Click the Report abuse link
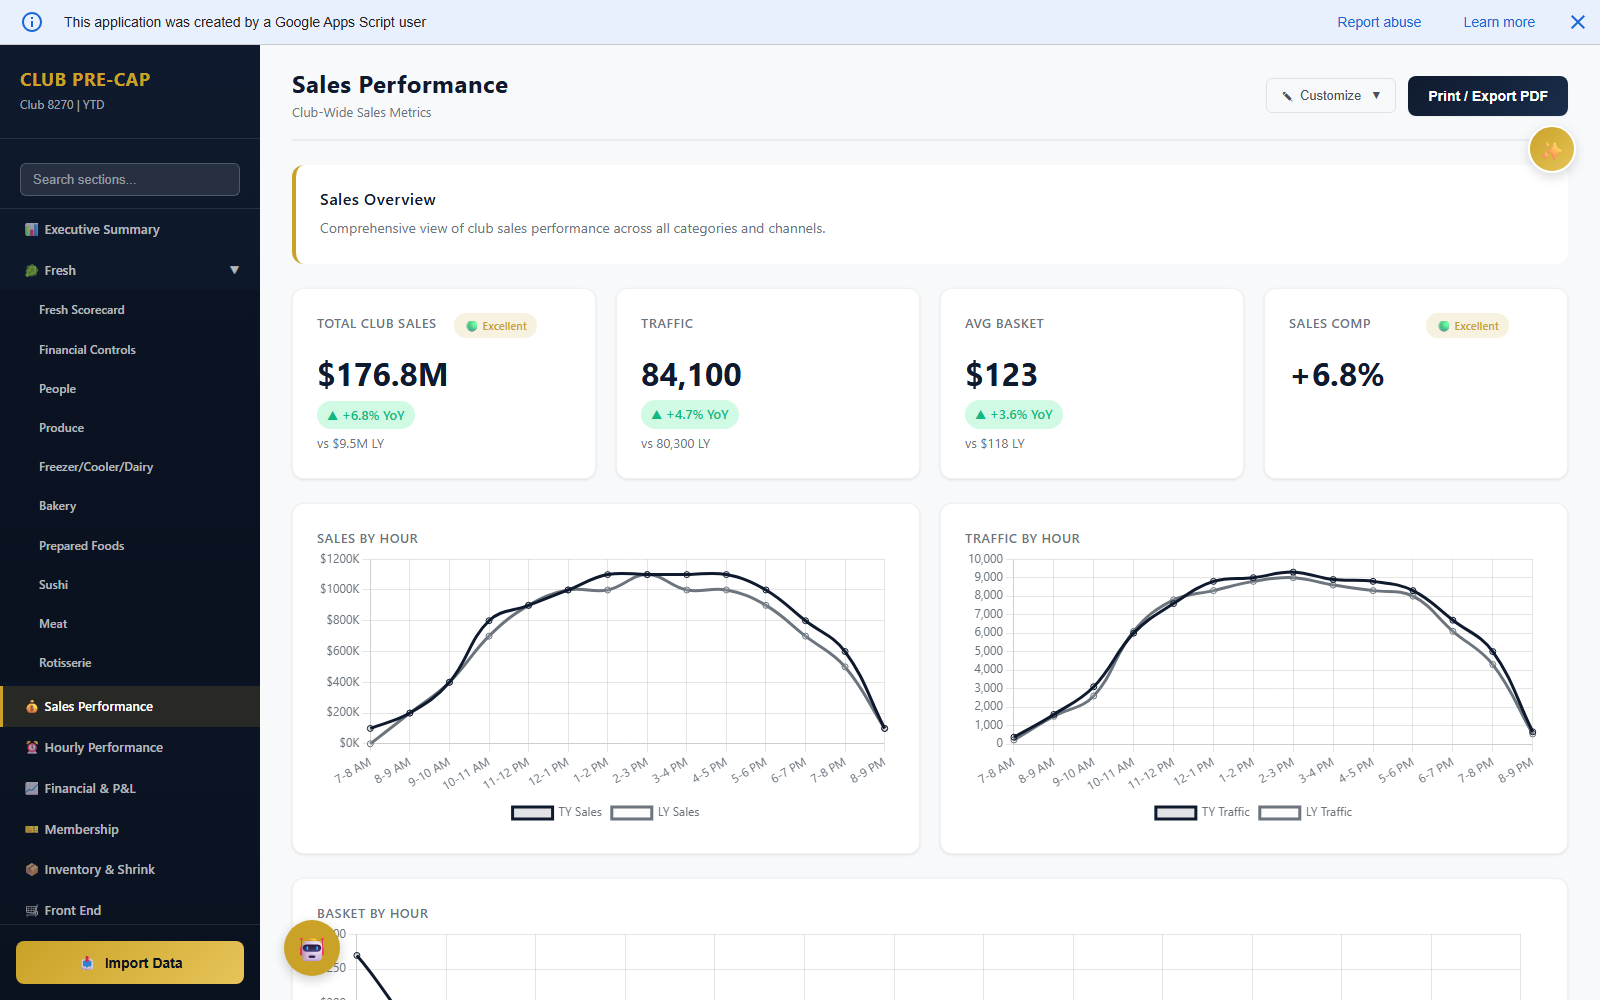The height and width of the screenshot is (1000, 1600). [1379, 22]
